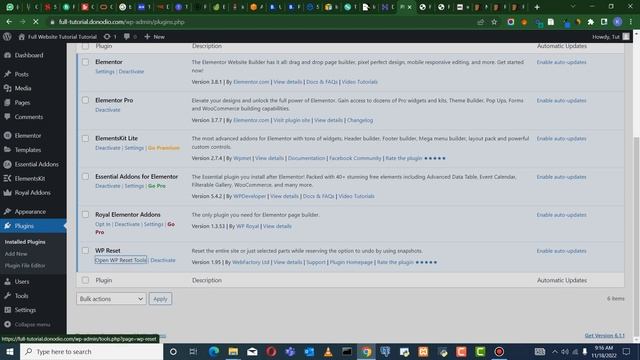Open Elementor Video Tutorials link

coord(360,82)
